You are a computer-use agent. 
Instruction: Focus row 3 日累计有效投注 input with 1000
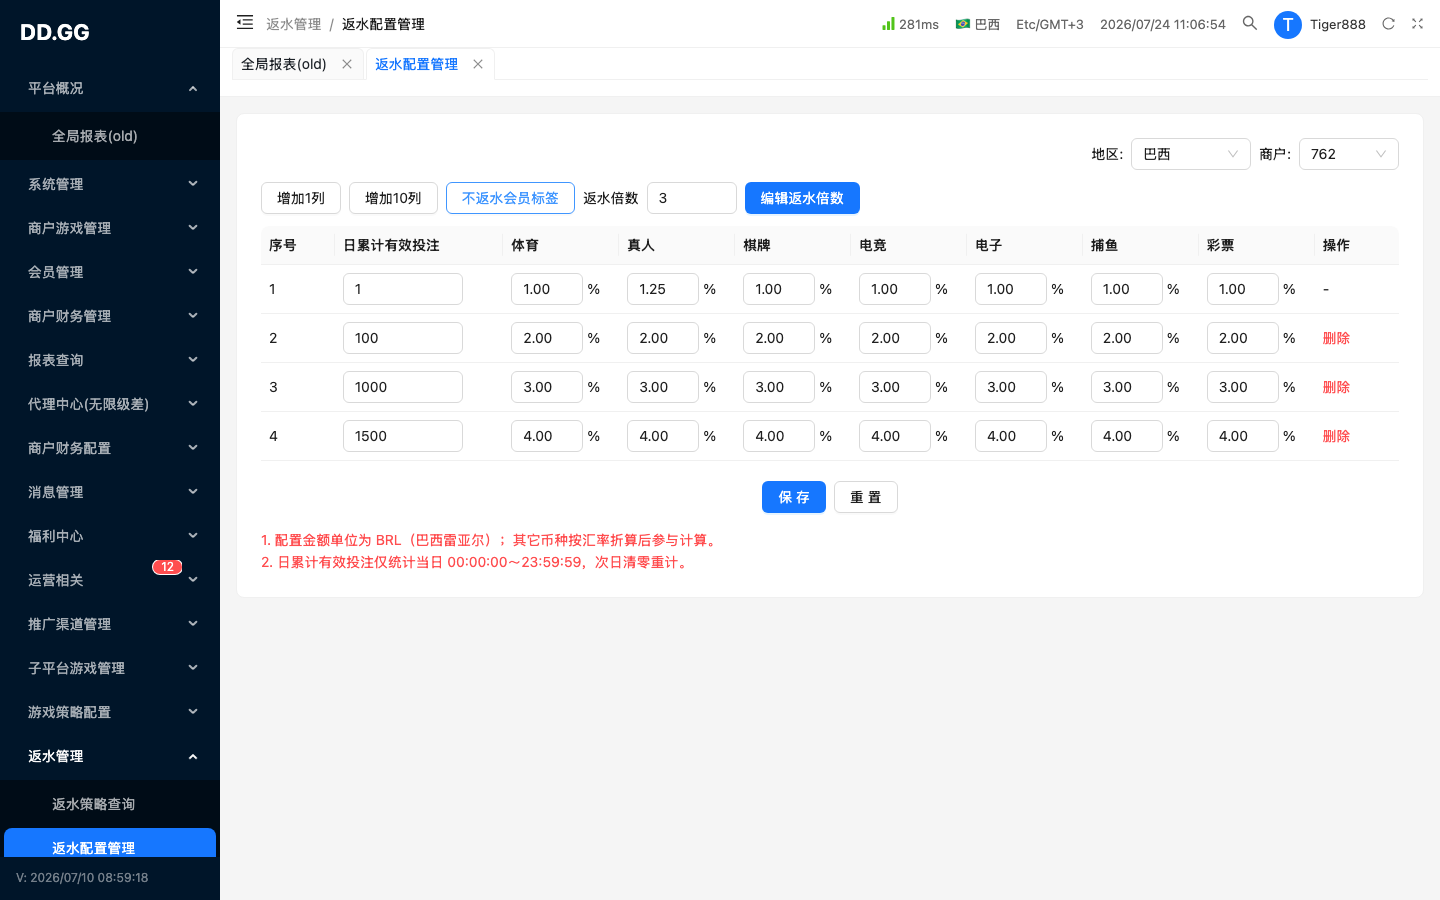pos(403,387)
